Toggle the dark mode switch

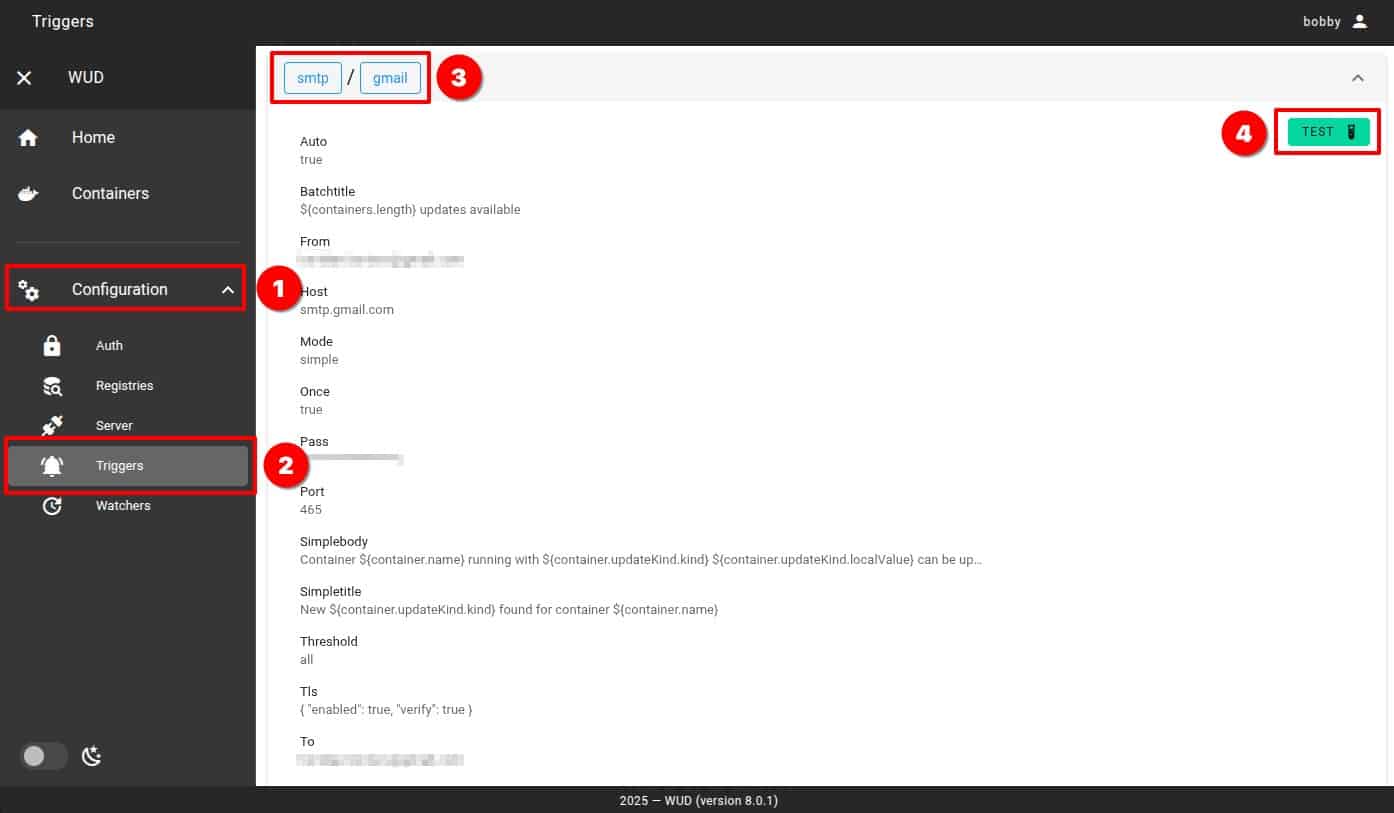pos(43,756)
